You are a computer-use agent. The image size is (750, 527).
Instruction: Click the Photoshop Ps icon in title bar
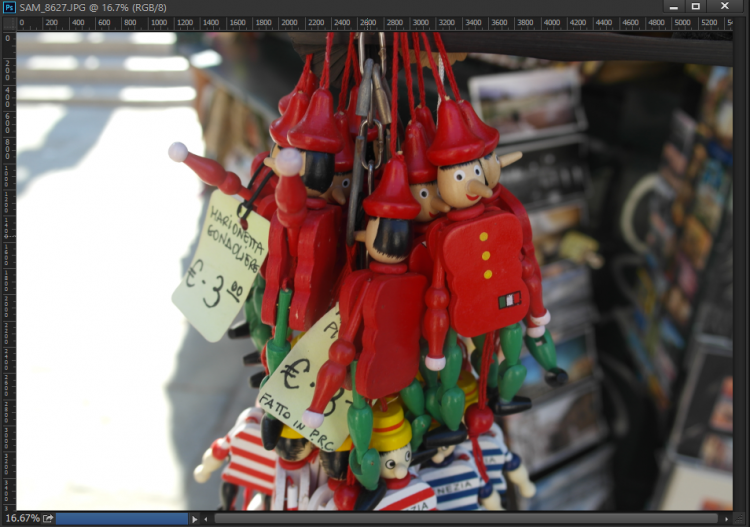click(x=9, y=7)
